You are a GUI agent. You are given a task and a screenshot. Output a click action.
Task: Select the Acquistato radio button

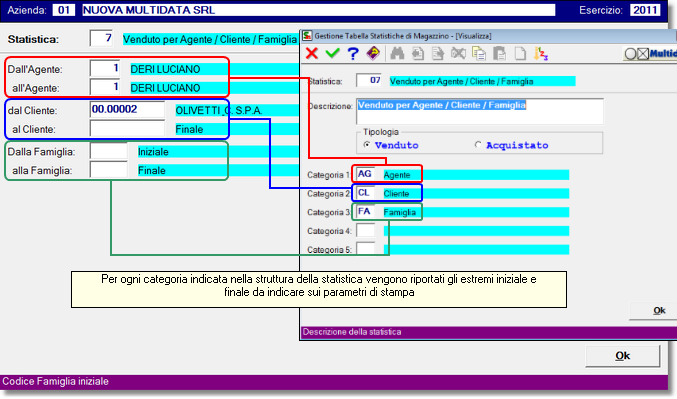tap(478, 145)
